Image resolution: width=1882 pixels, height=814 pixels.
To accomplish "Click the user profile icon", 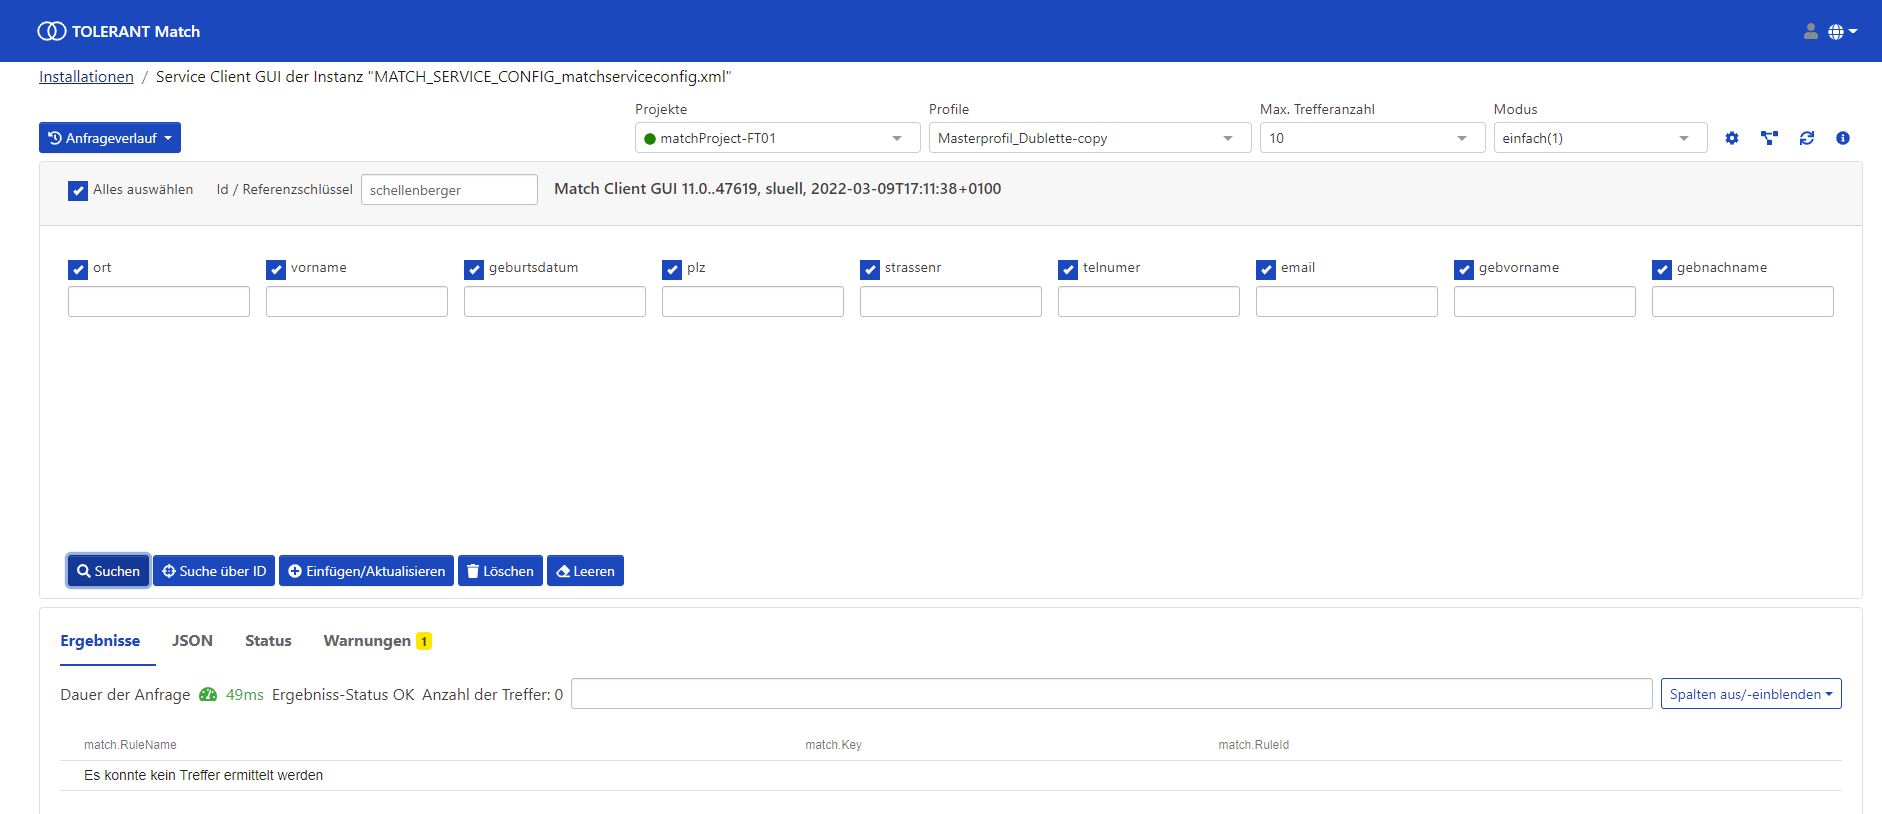I will (1810, 32).
